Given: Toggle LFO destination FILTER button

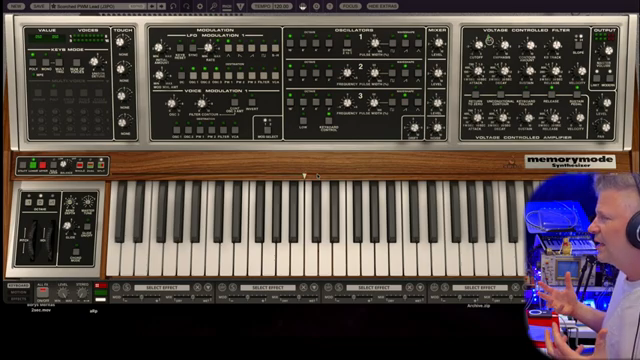Looking at the screenshot, I should pos(264,76).
